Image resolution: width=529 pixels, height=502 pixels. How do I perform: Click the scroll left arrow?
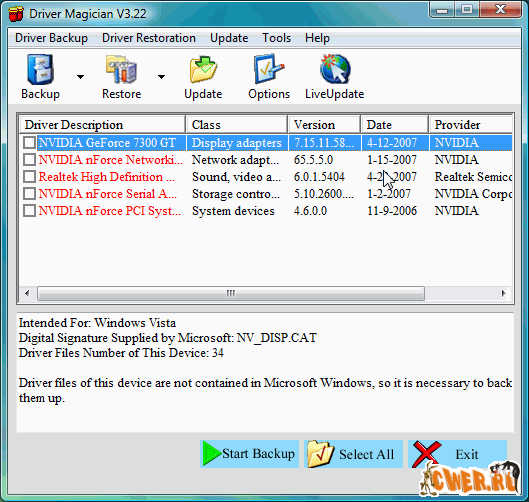tap(27, 293)
